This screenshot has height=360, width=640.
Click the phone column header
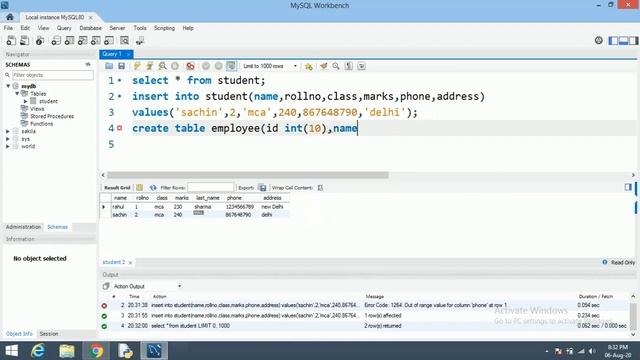pyautogui.click(x=234, y=198)
